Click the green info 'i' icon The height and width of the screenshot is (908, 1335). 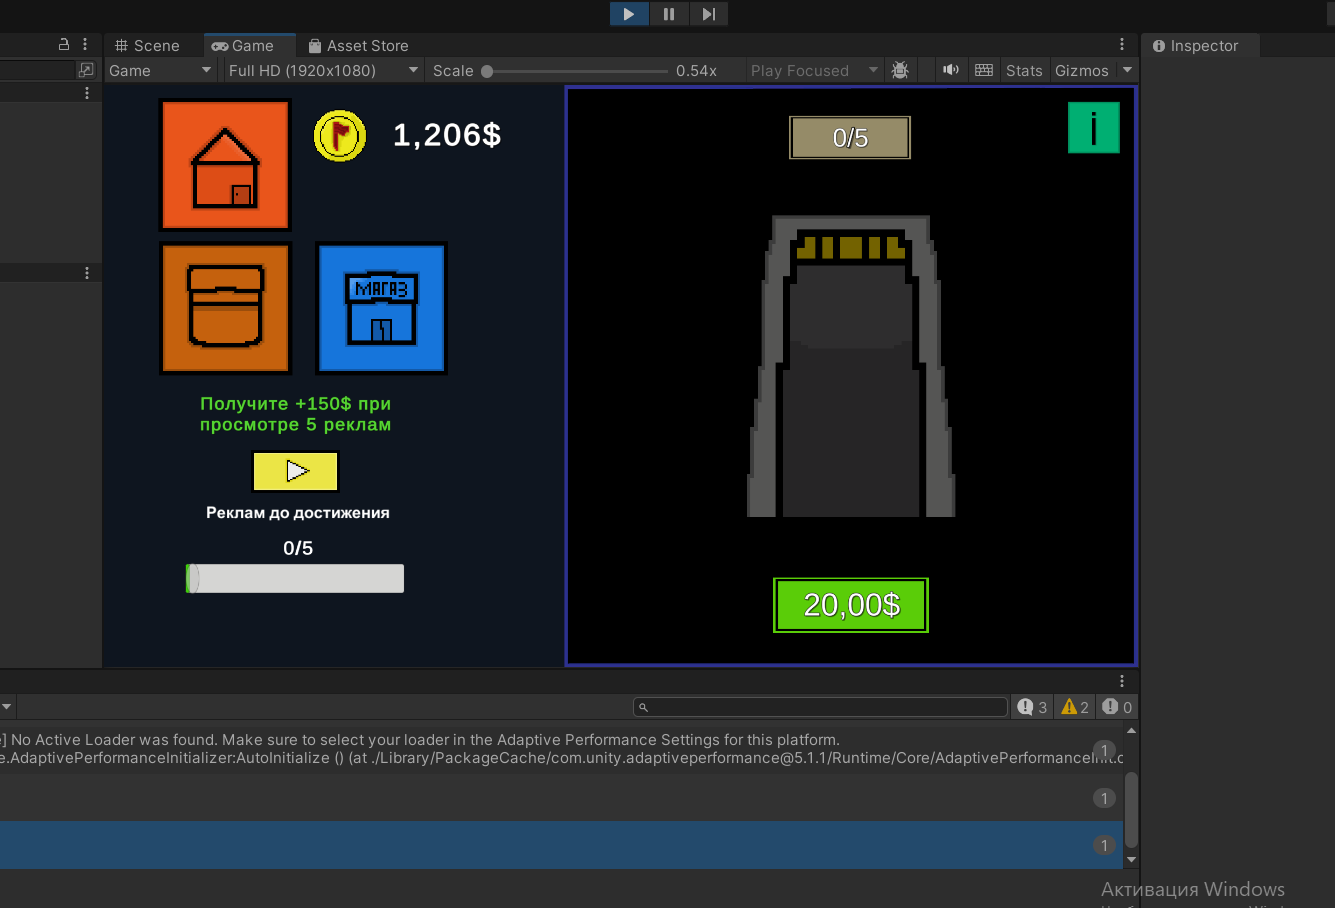[x=1094, y=128]
